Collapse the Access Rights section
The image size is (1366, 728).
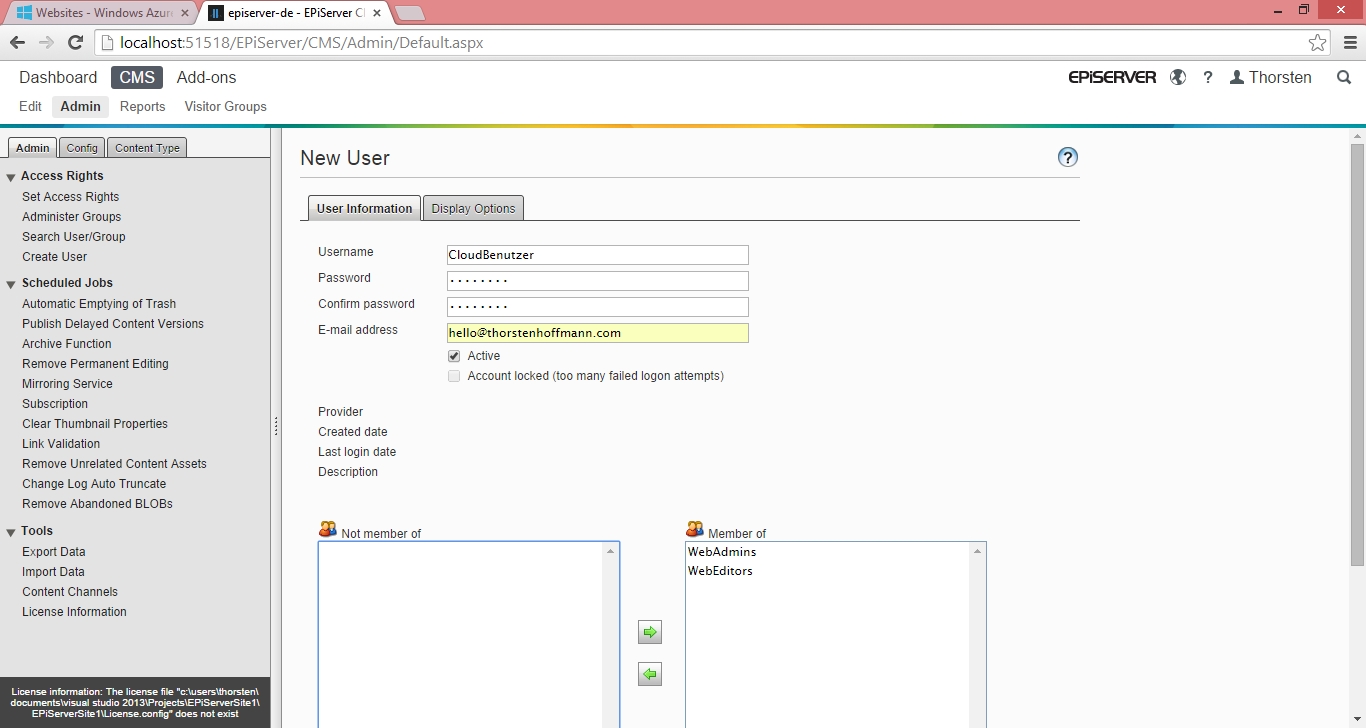coord(11,177)
